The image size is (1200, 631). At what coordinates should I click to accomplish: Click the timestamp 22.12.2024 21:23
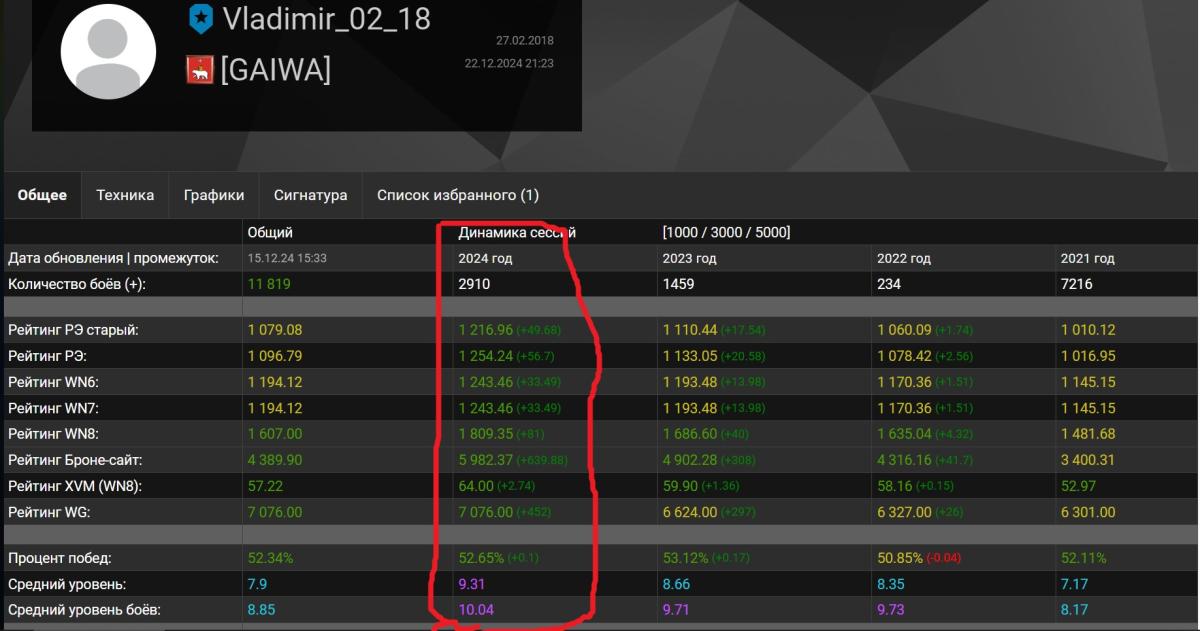[509, 63]
